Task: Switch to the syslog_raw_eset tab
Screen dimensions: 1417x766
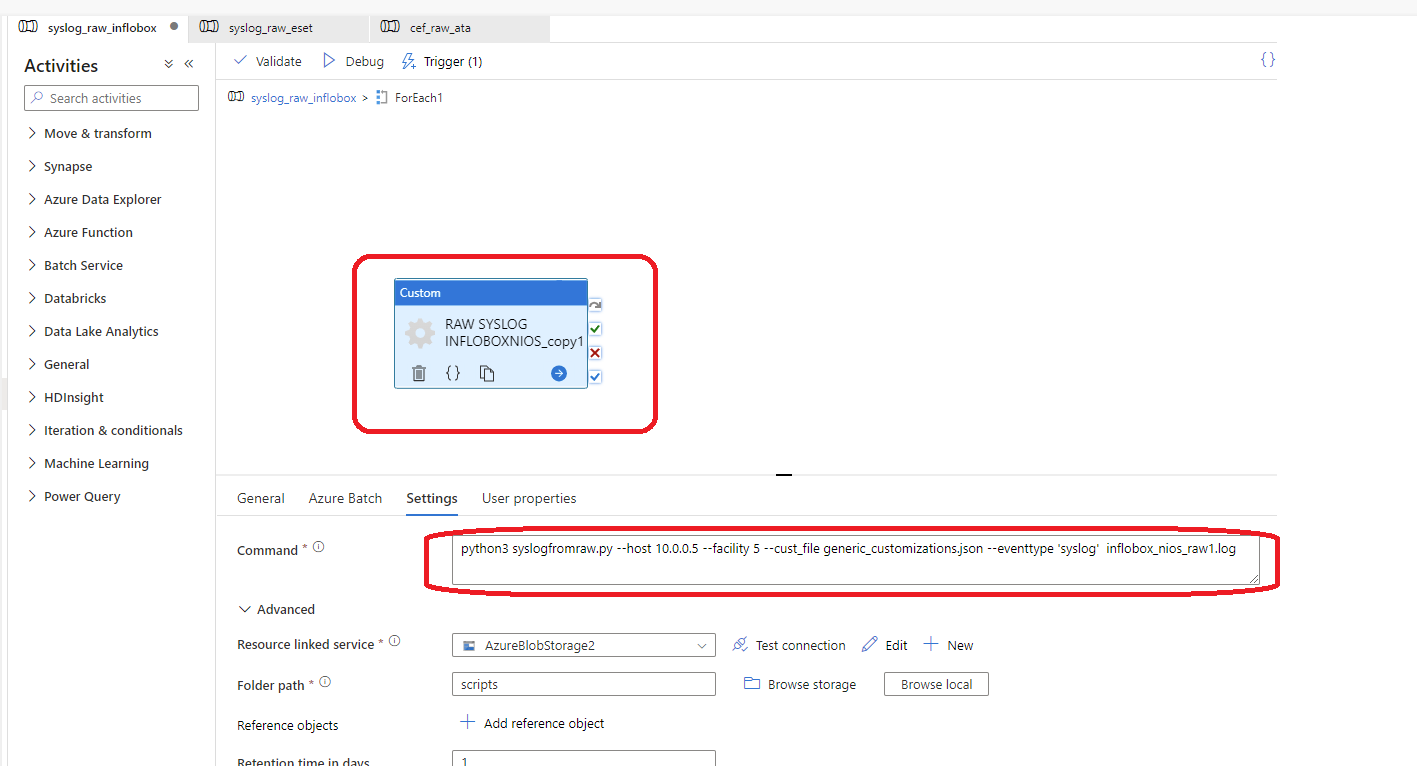Action: pyautogui.click(x=279, y=28)
